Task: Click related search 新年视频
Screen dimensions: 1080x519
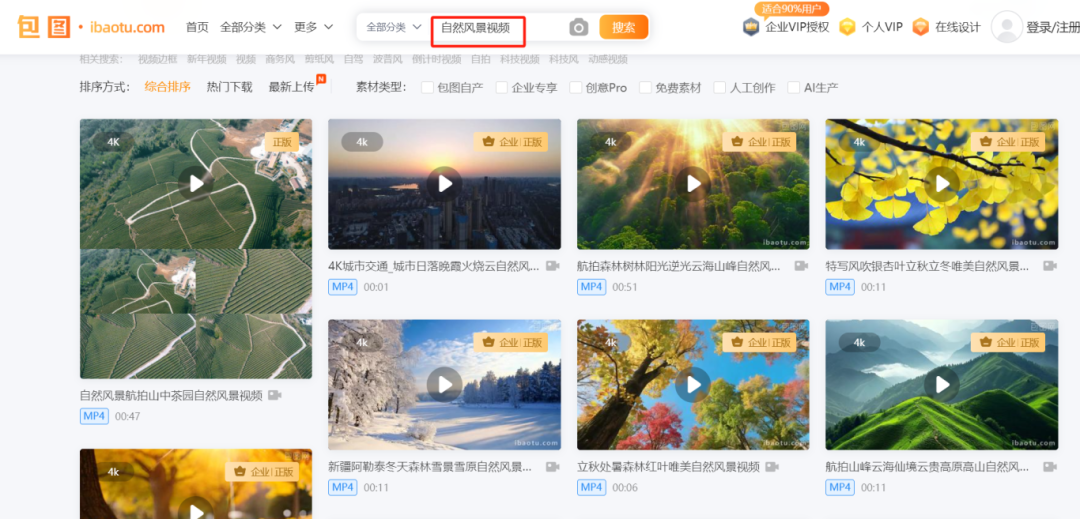Action: [x=207, y=60]
